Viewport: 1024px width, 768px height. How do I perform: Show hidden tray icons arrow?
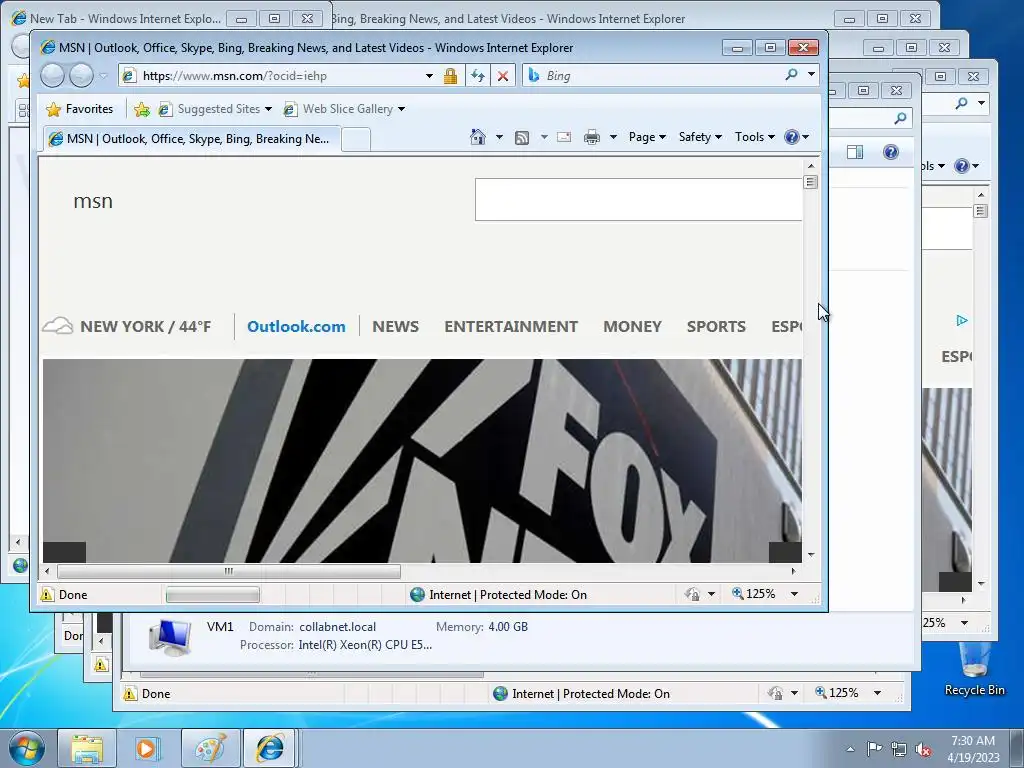pos(850,749)
